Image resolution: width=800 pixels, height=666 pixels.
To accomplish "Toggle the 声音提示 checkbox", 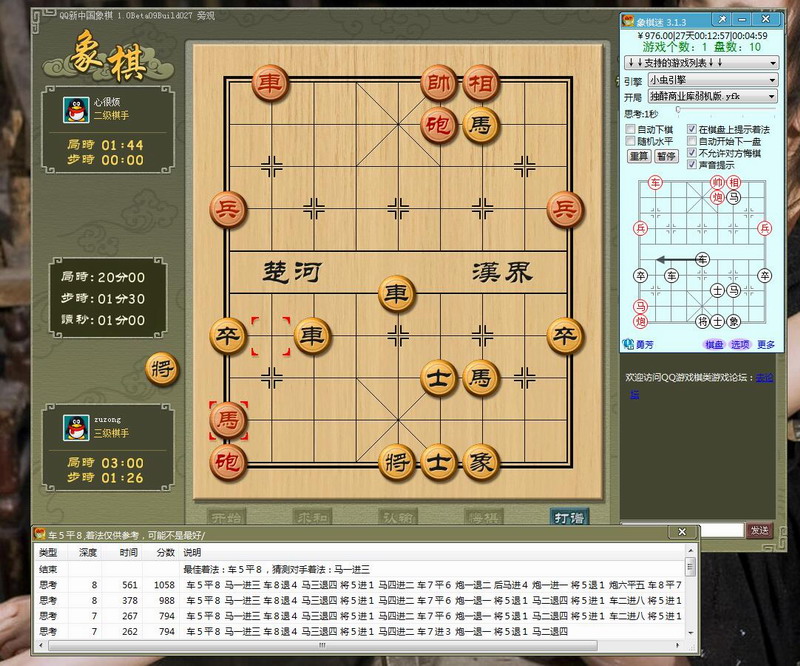I will pyautogui.click(x=692, y=164).
